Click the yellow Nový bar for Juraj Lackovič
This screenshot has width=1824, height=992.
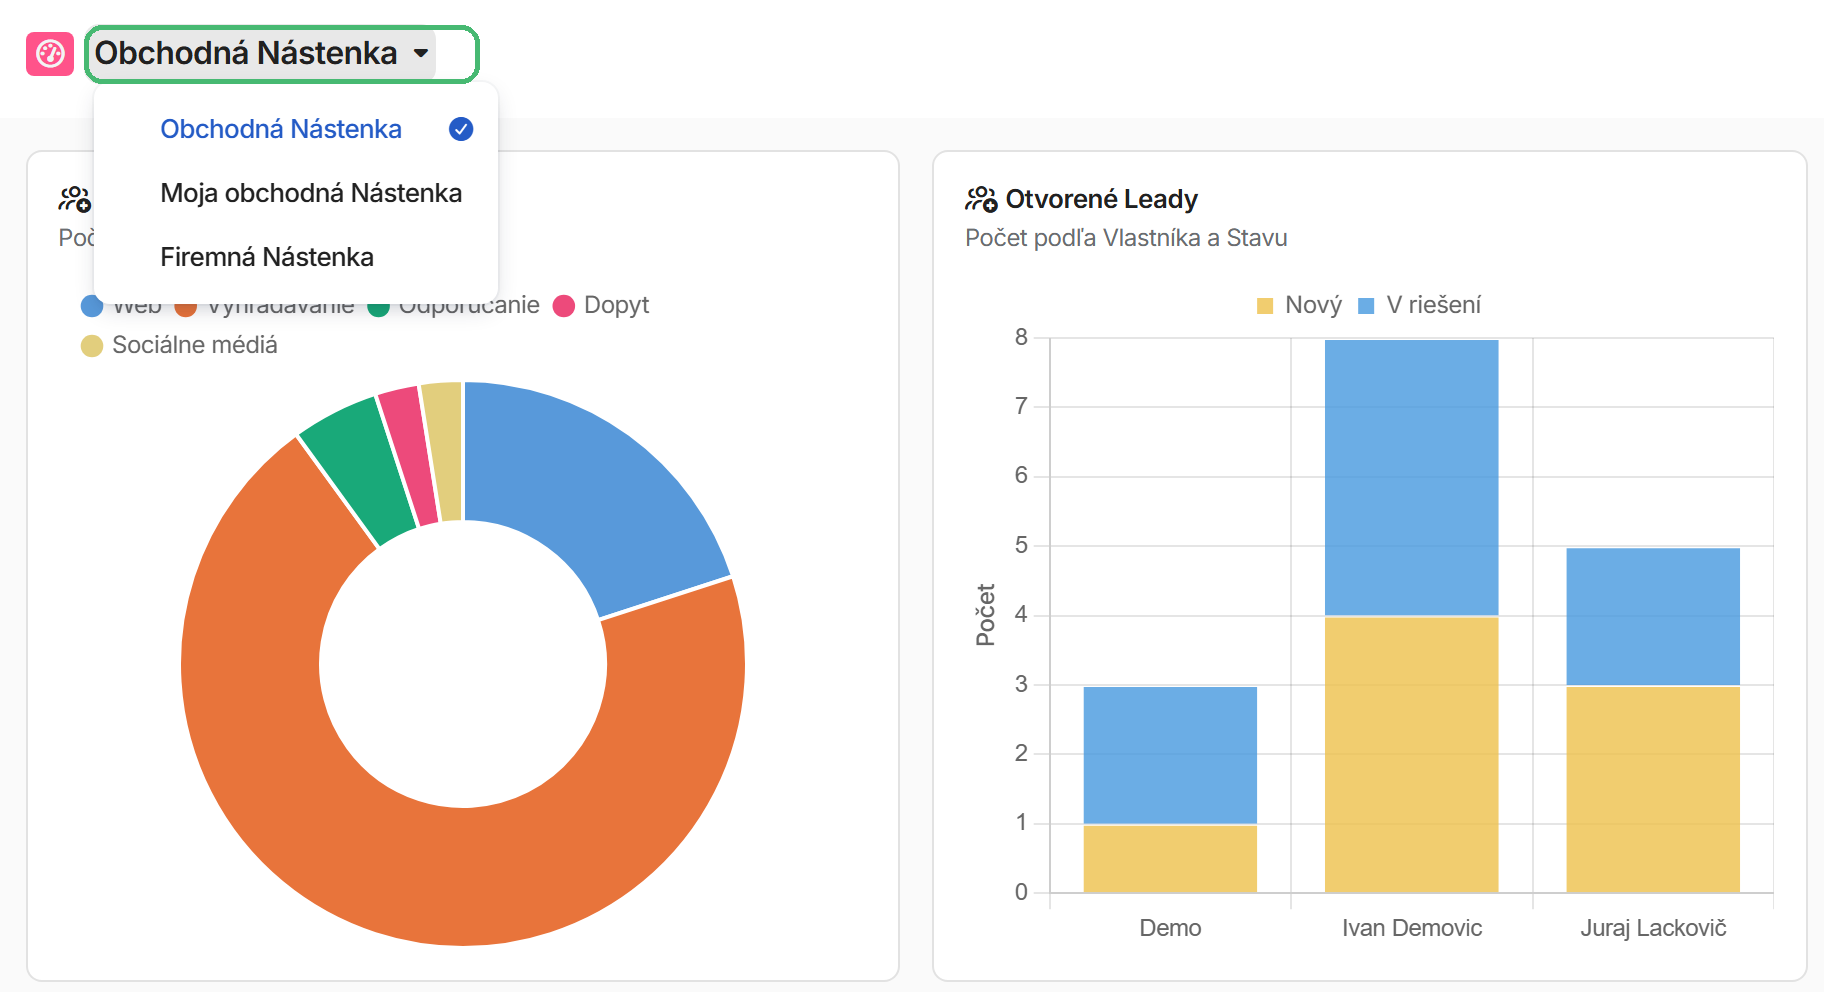click(x=1653, y=790)
